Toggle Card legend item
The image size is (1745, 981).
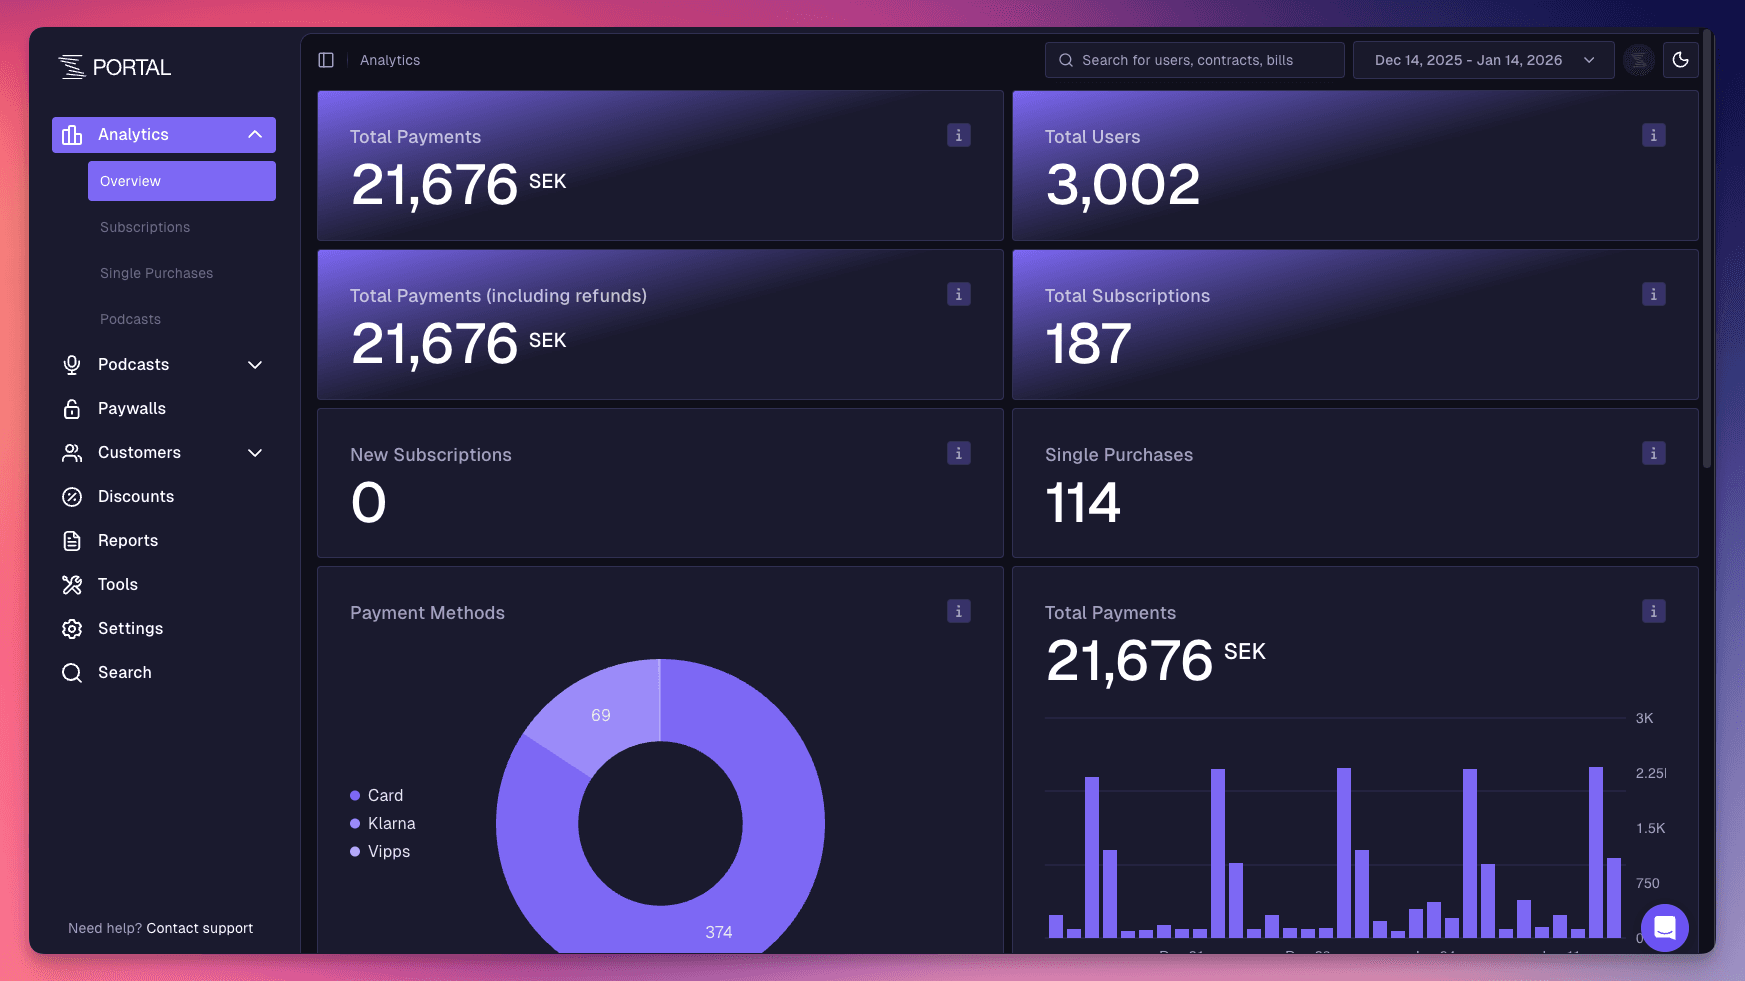377,795
